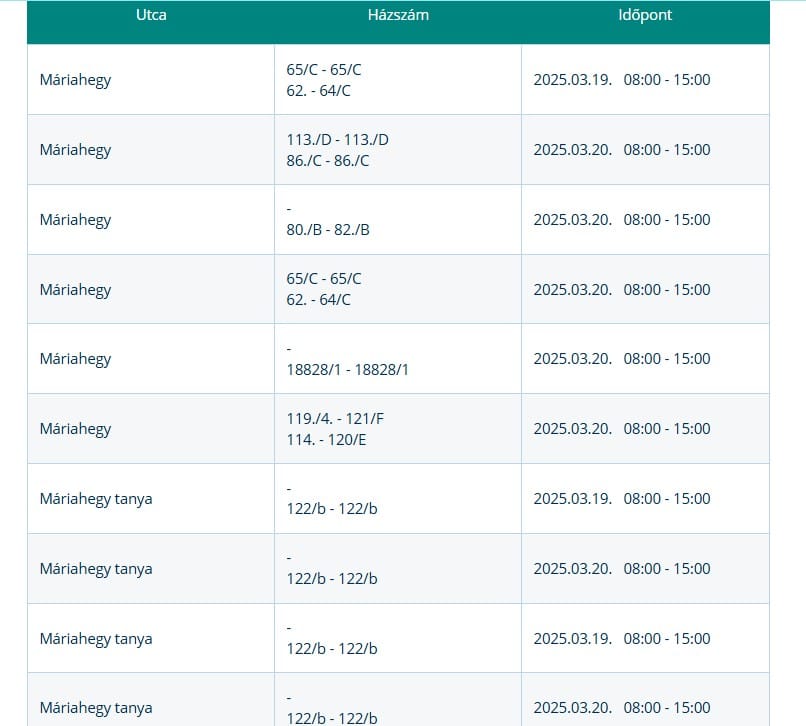Select the date cell in the 80./B row

click(x=621, y=220)
